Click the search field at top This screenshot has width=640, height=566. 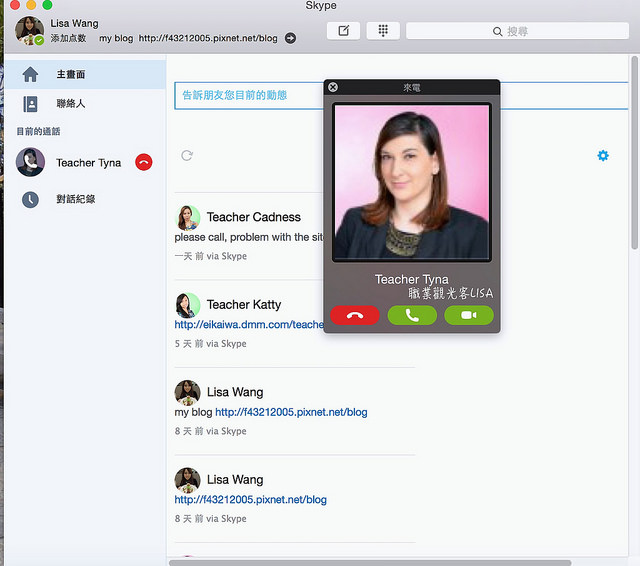(x=517, y=32)
